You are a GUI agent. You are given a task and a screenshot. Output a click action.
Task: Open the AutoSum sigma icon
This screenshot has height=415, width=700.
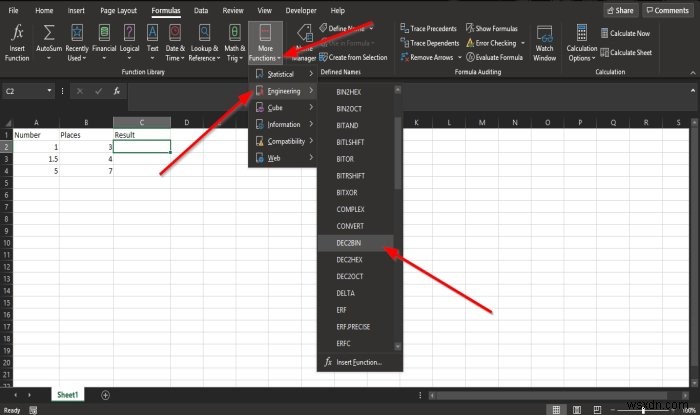[49, 32]
